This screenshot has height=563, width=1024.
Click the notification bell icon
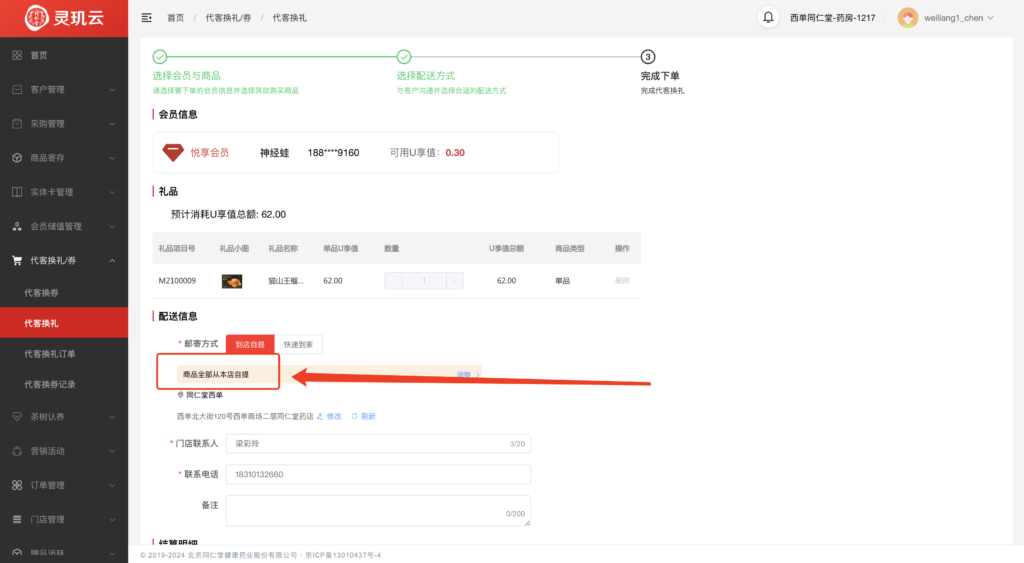(768, 18)
